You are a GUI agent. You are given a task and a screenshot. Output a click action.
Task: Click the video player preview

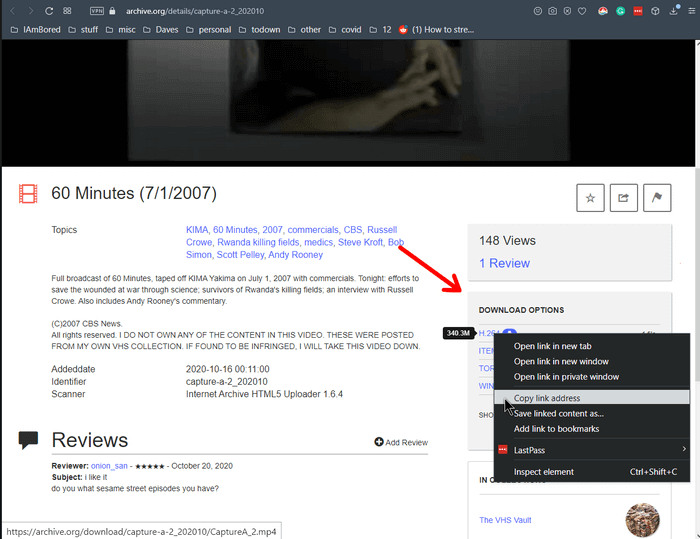click(x=348, y=103)
